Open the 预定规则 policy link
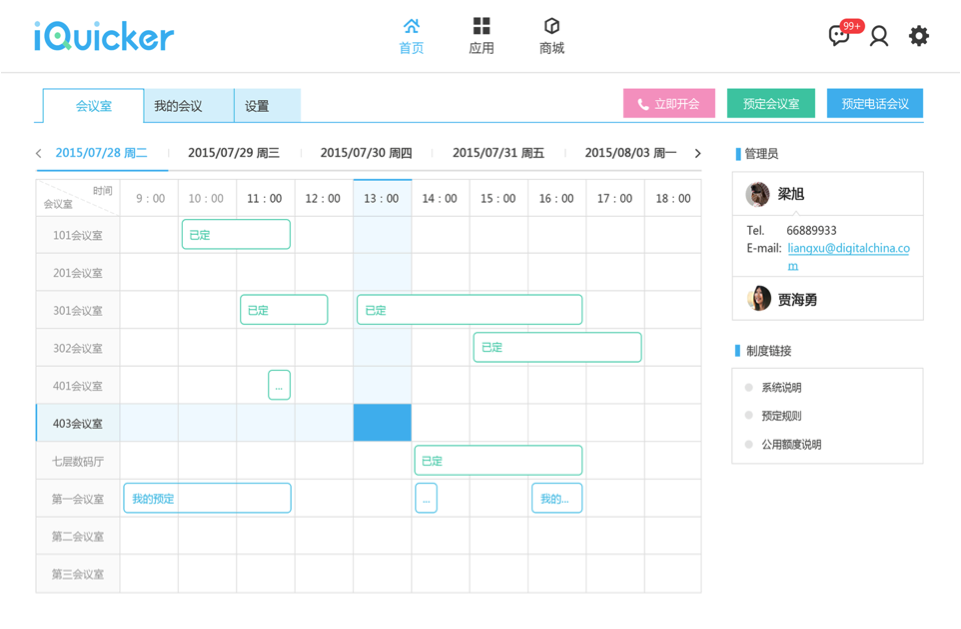 781,416
